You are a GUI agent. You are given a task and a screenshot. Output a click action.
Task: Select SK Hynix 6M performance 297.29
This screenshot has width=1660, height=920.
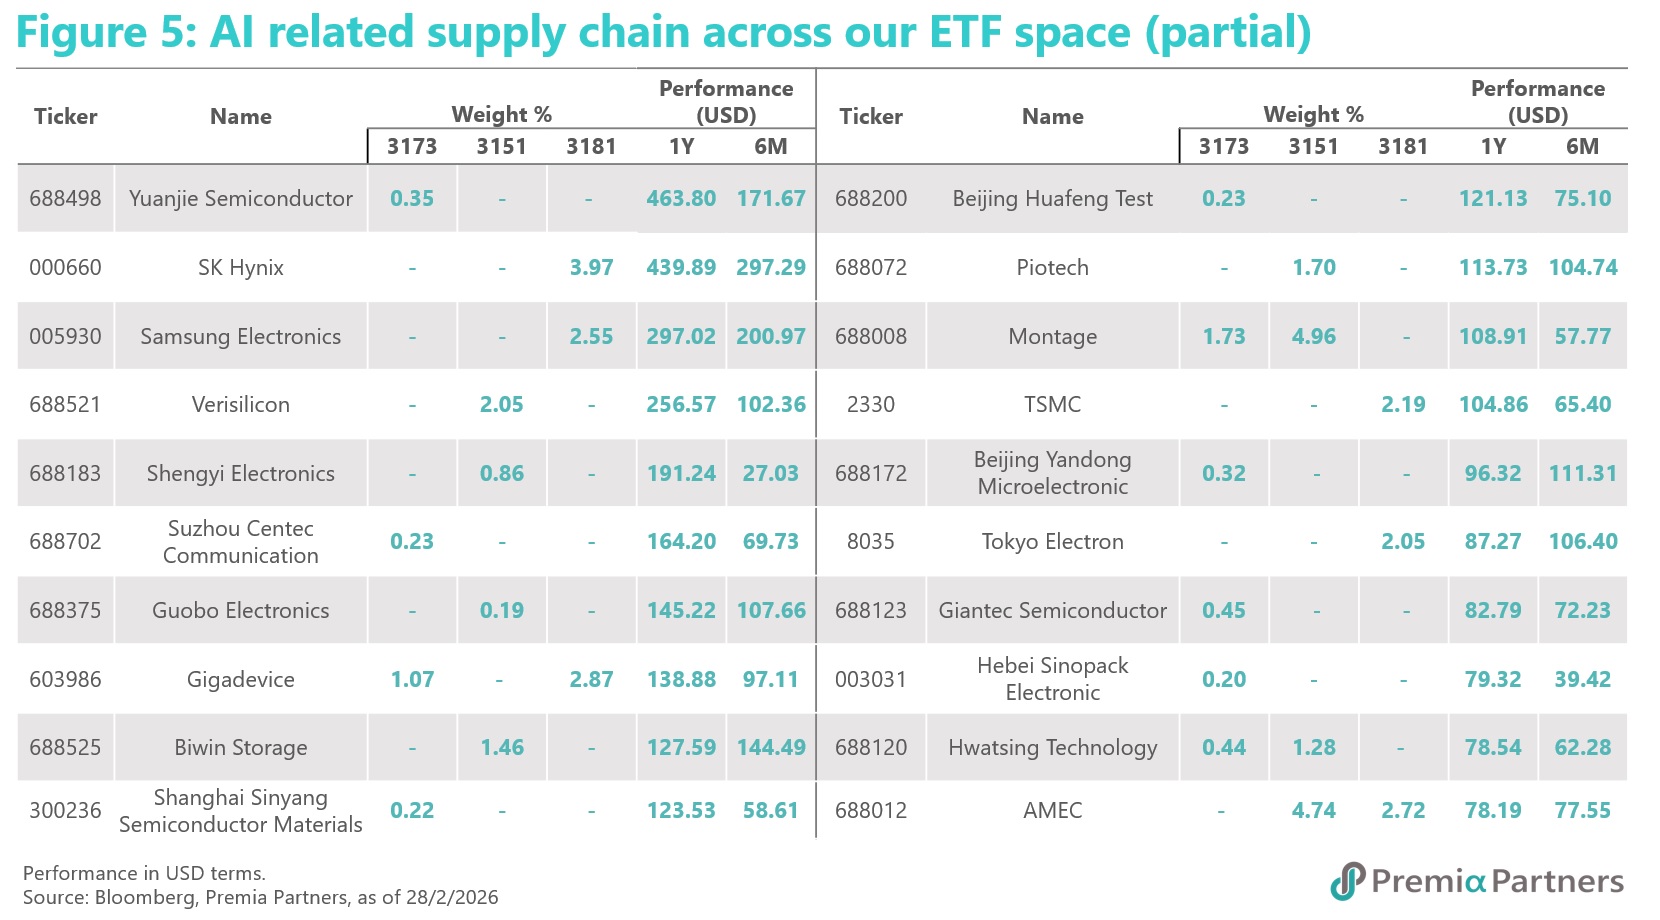(771, 268)
